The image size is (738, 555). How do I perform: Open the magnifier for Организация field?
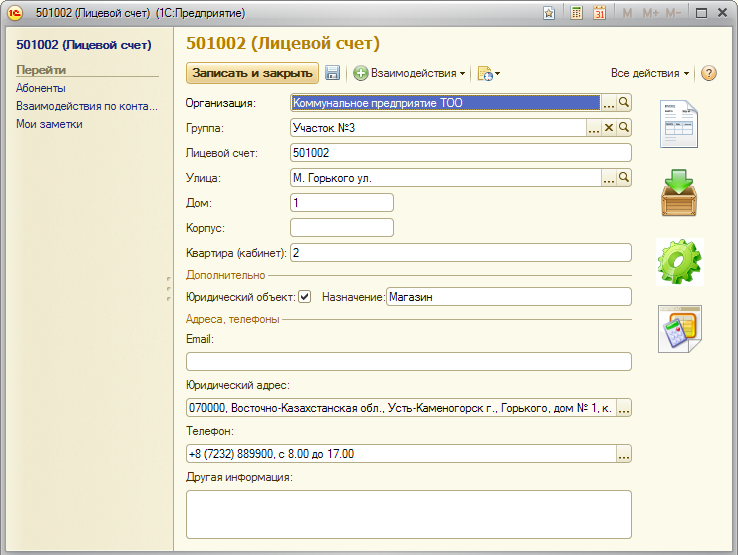point(624,102)
